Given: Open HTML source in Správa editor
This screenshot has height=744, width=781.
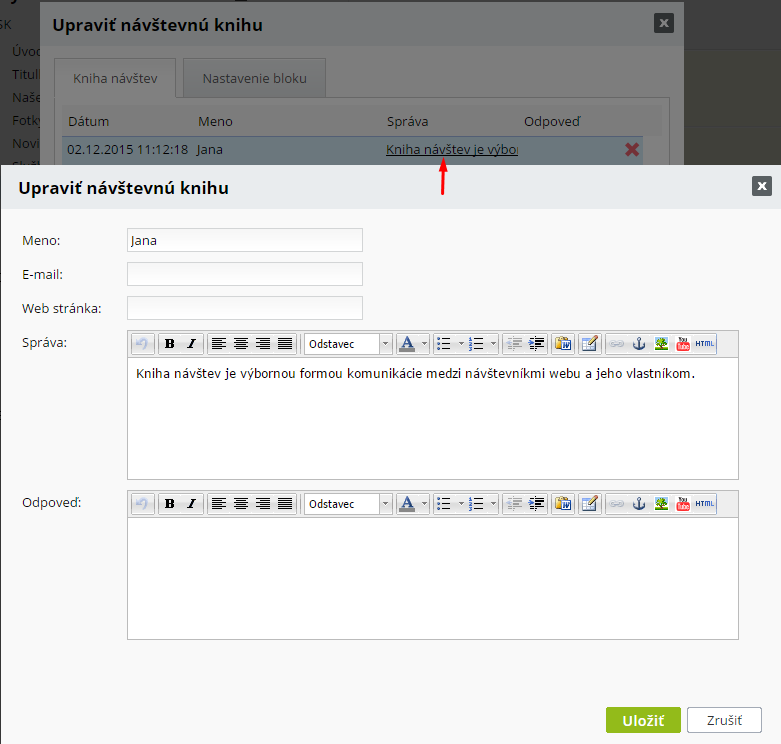Looking at the screenshot, I should (x=705, y=344).
